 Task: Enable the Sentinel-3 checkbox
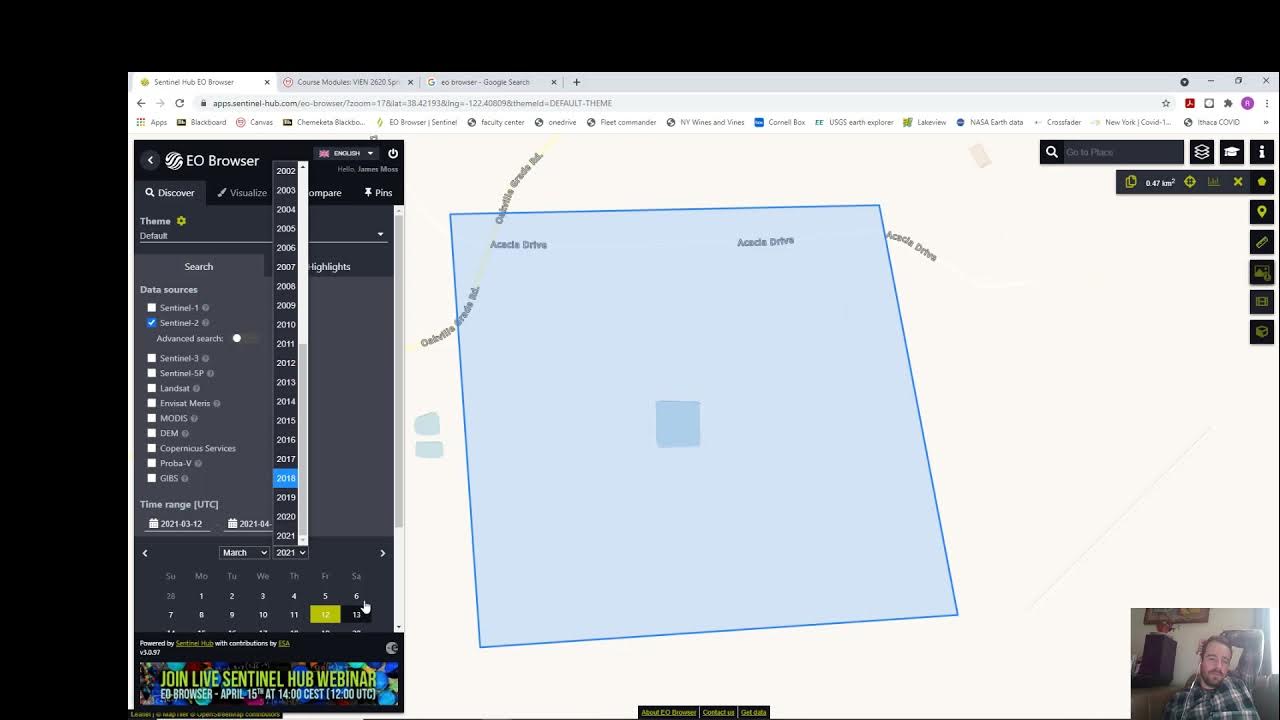coord(152,358)
